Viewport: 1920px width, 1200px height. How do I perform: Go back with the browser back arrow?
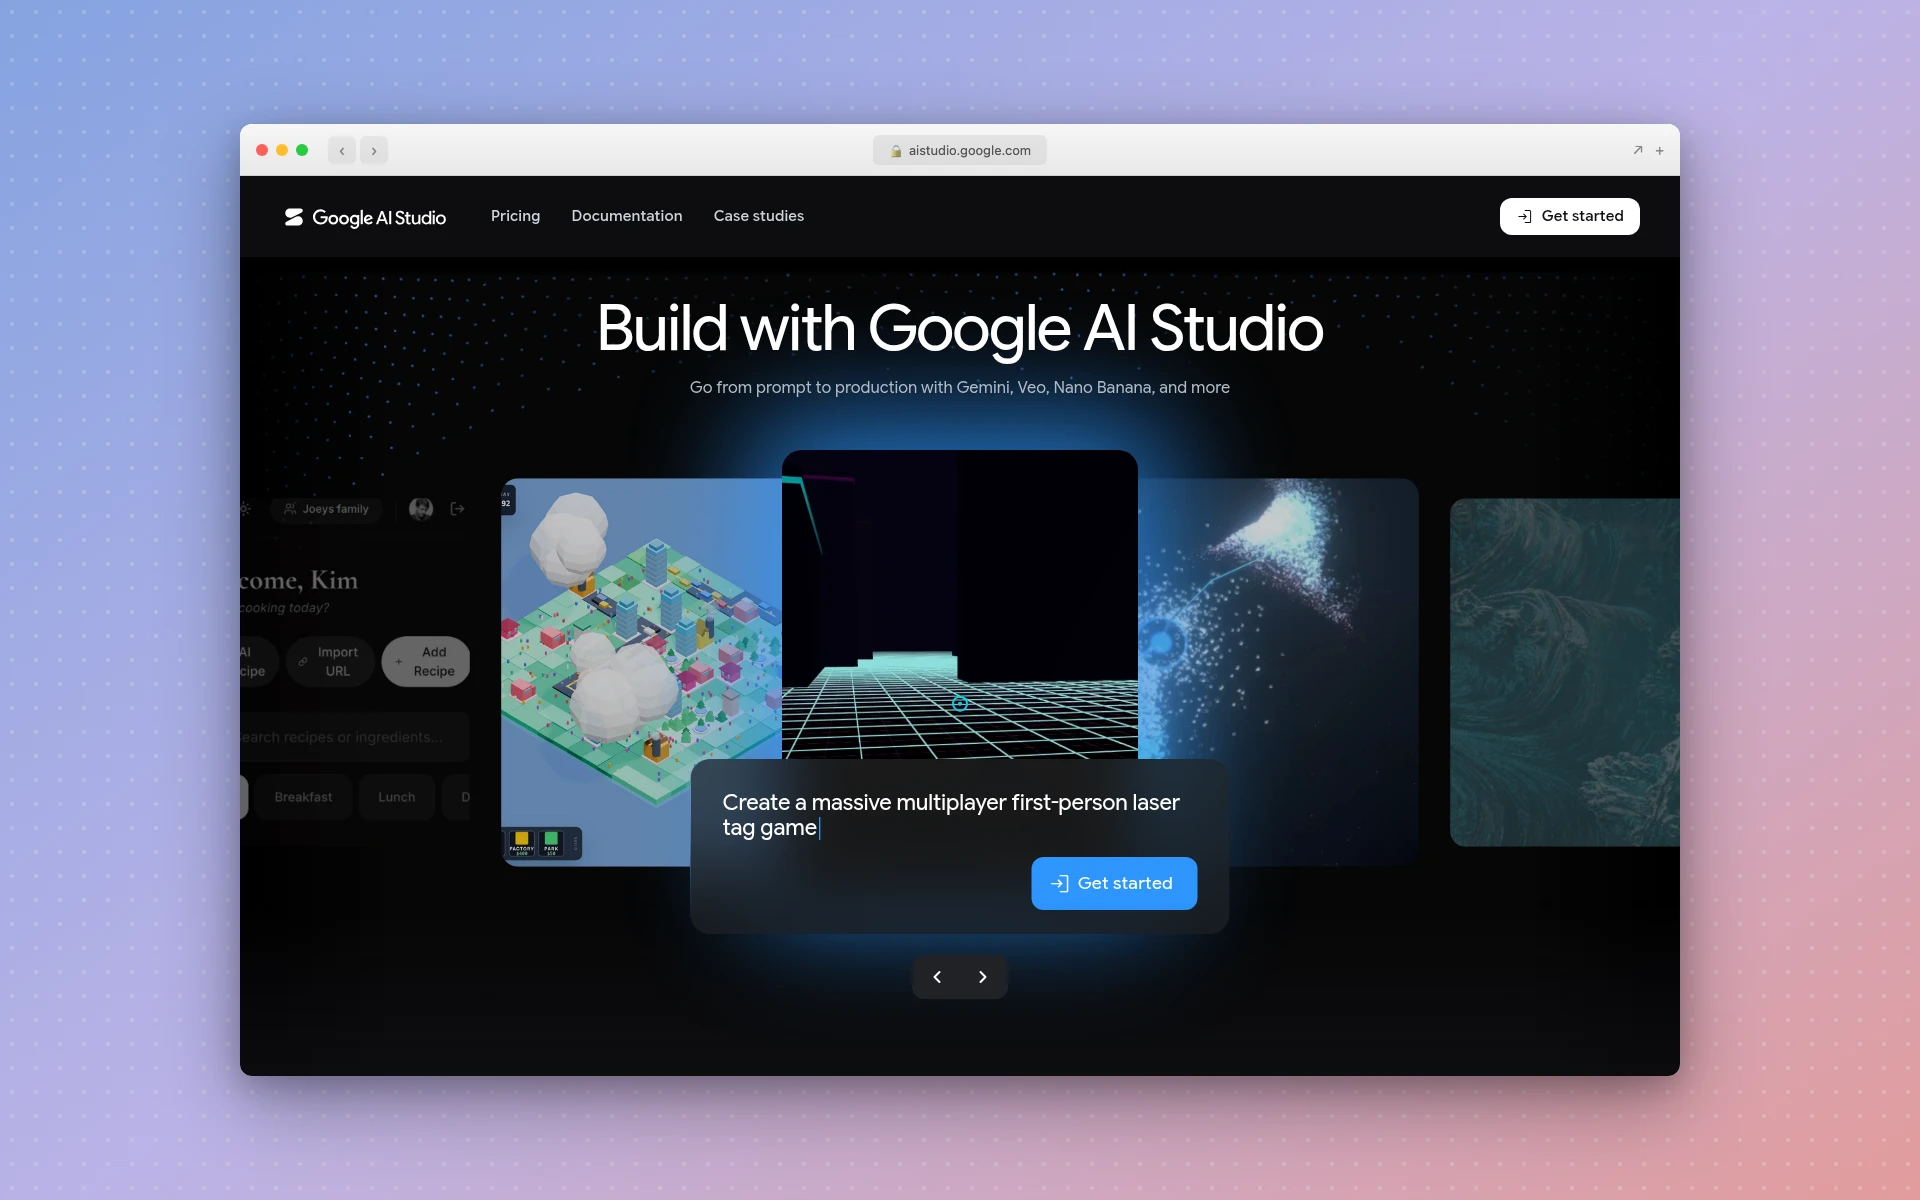point(342,150)
